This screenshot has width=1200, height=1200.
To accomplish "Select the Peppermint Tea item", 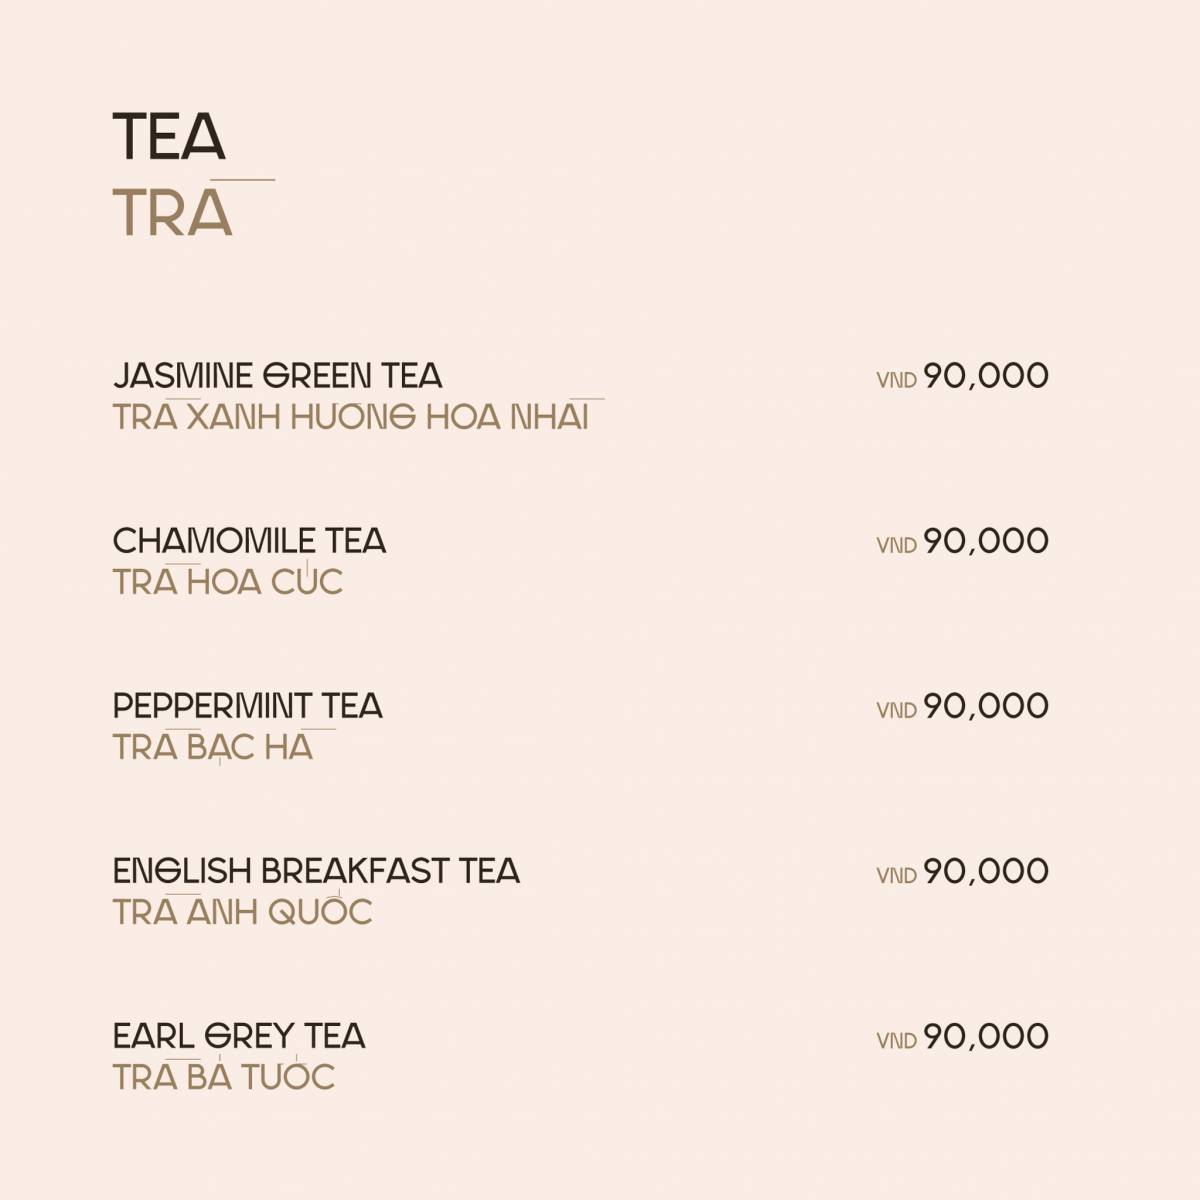I will tap(248, 706).
